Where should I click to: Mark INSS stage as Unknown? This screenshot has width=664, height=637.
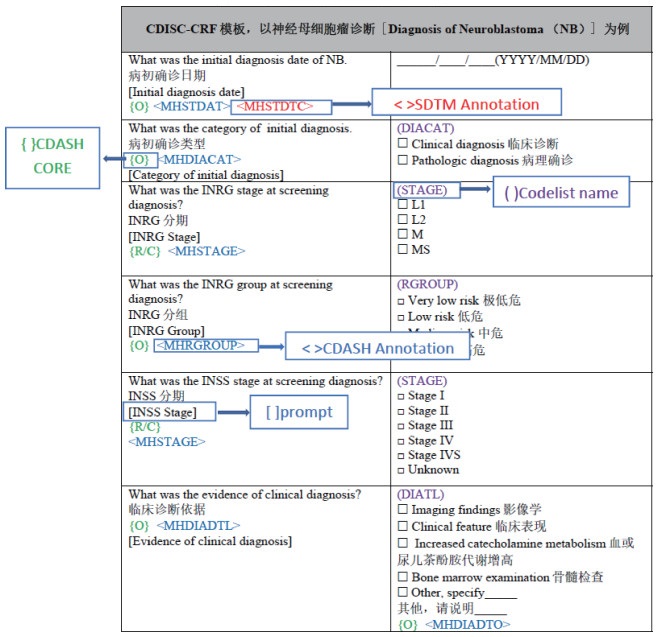coord(402,470)
